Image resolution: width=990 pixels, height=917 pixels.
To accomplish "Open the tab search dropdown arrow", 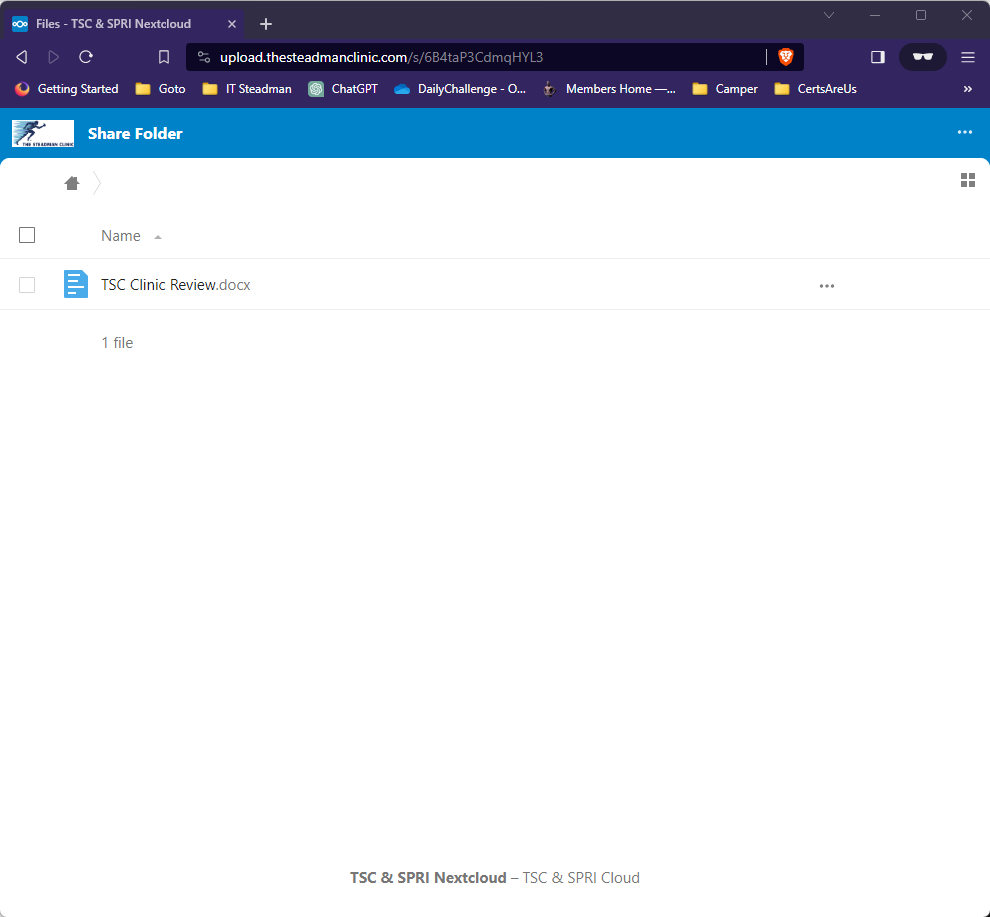I will 829,15.
